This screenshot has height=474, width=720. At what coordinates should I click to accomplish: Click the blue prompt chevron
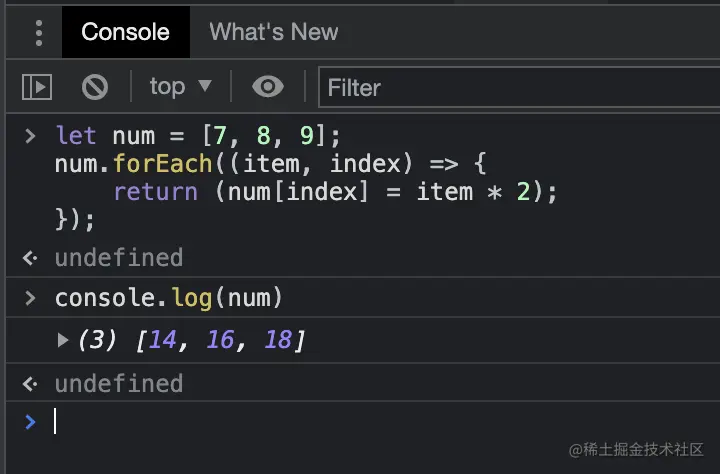tap(30, 422)
